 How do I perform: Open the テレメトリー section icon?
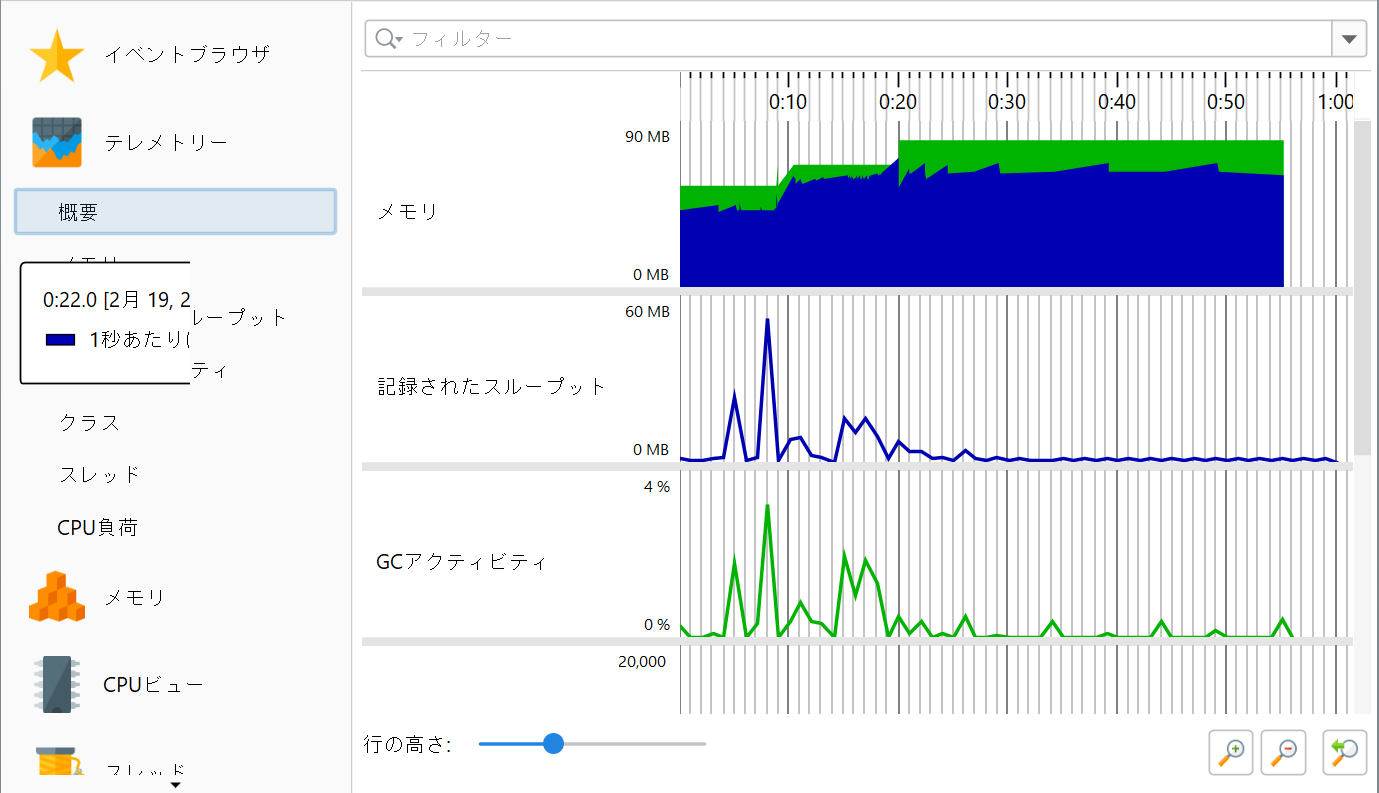[57, 143]
